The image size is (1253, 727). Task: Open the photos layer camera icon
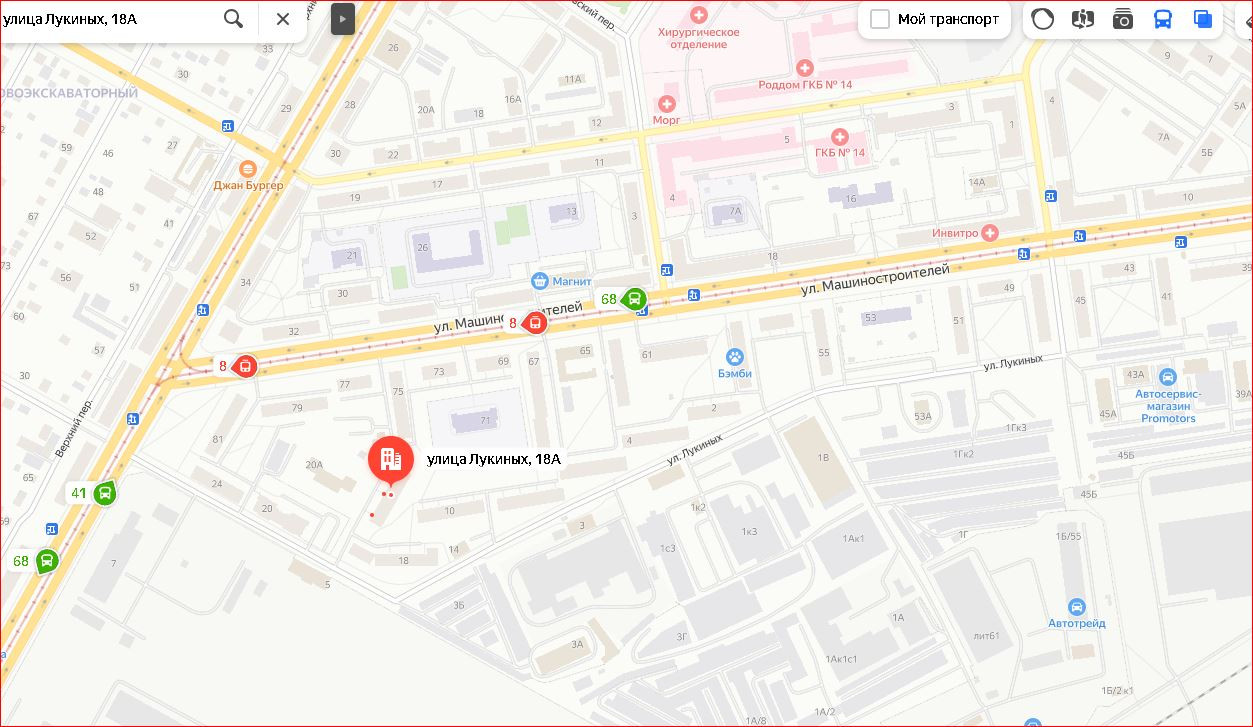click(x=1122, y=19)
